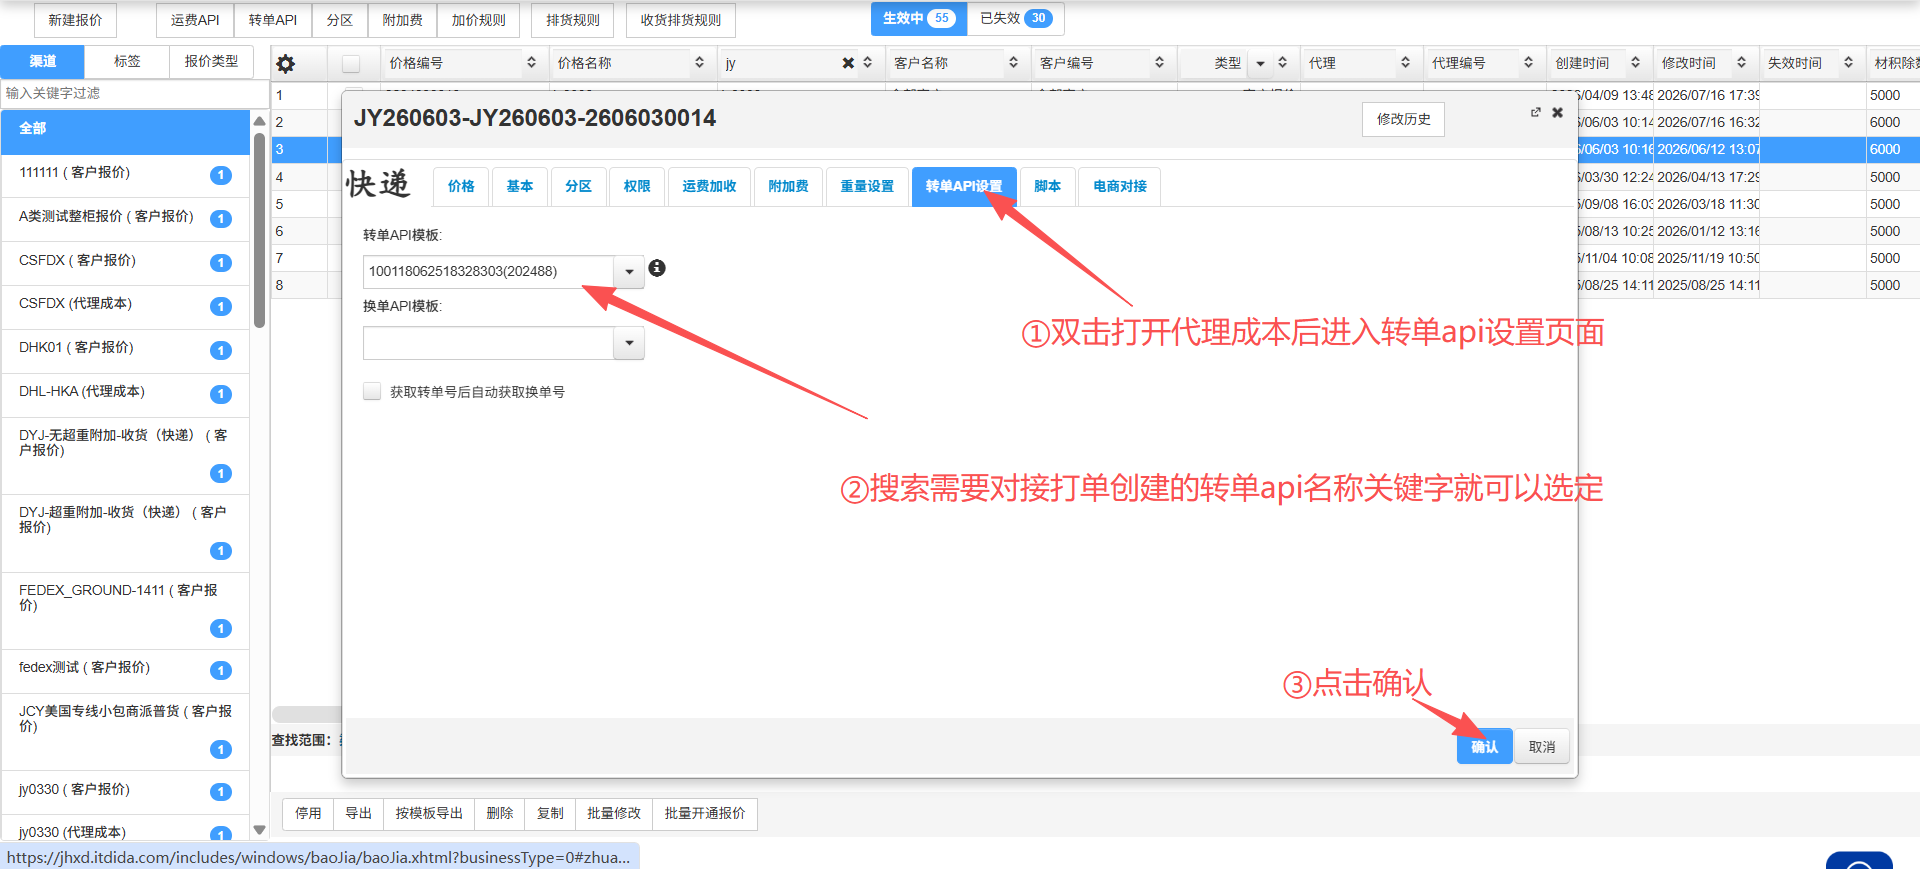Open the 换单API模板 dropdown arrow
The height and width of the screenshot is (869, 1920).
(x=629, y=343)
